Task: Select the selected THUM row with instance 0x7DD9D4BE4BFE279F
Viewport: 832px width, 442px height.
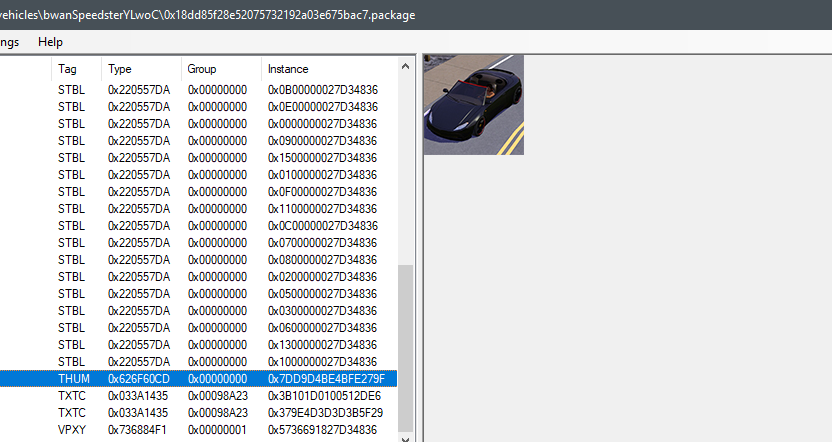Action: coord(198,378)
